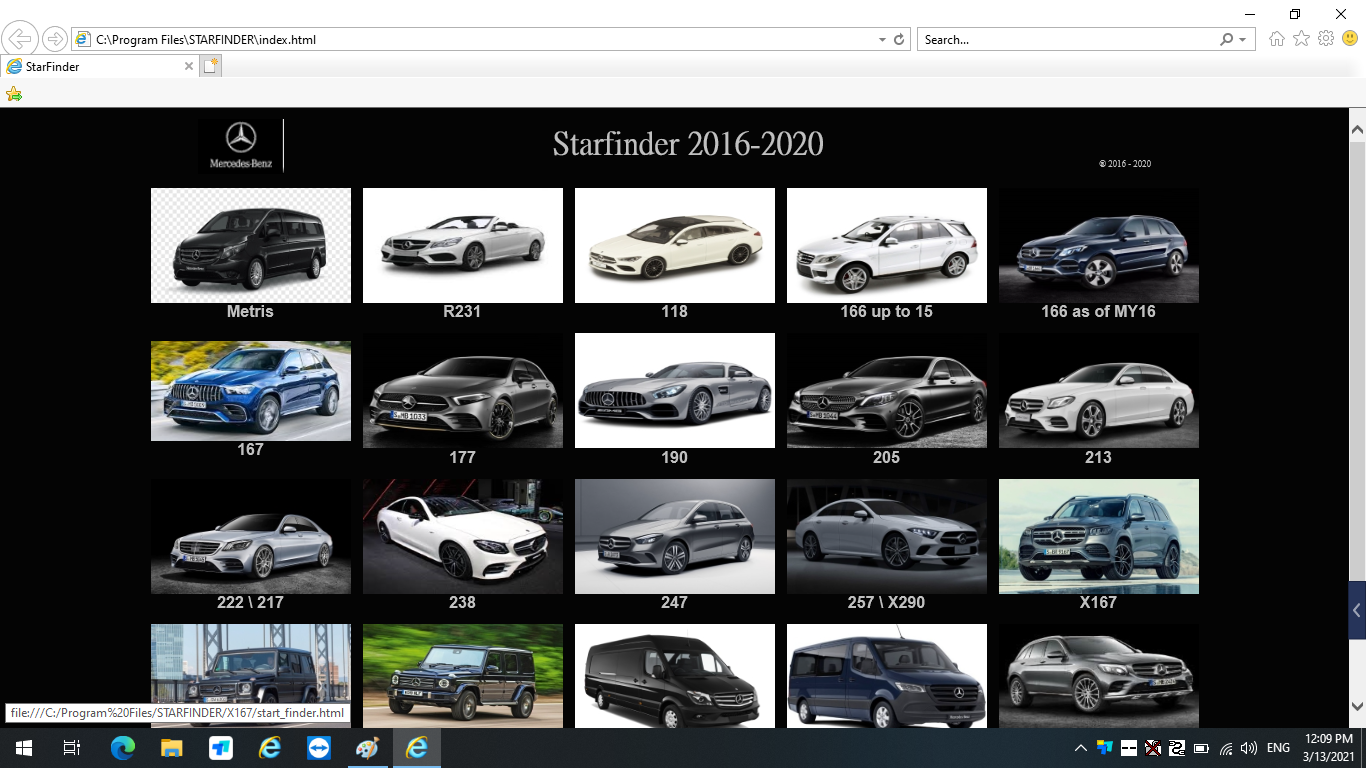1366x768 pixels.
Task: Open File Explorer from the taskbar
Action: 171,748
